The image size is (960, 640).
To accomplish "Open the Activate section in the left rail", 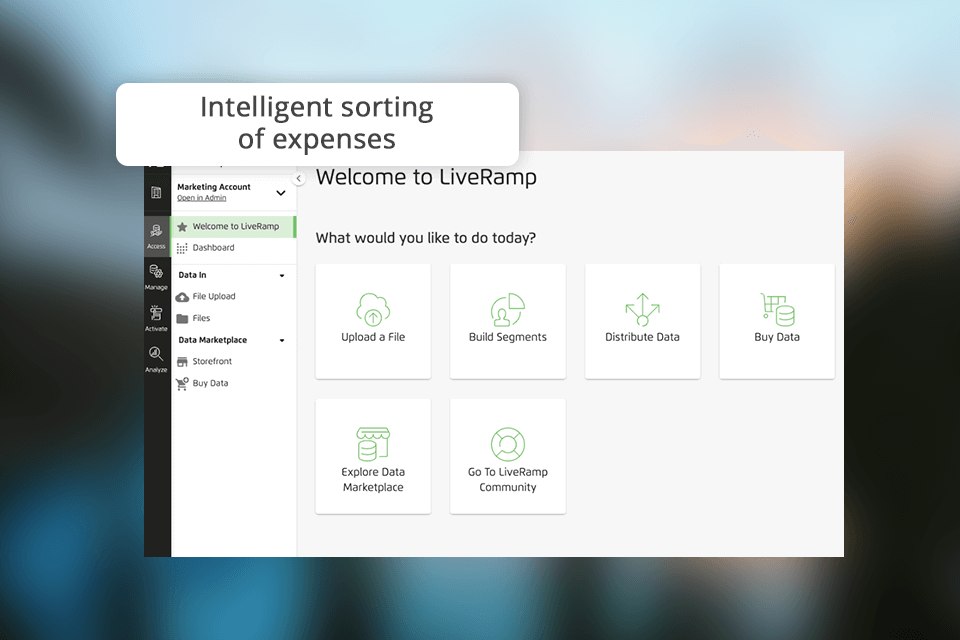I will (x=156, y=318).
